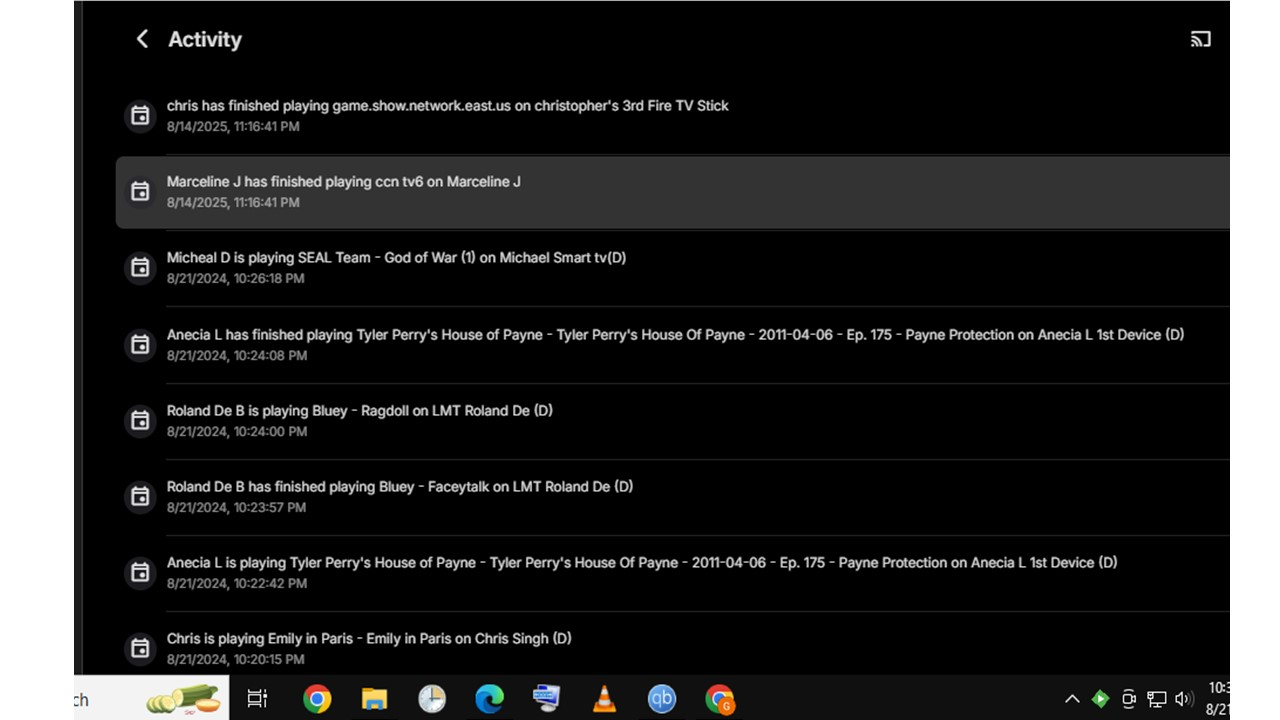
Task: Click calendar icon beside Emily in Paris entry
Action: click(141, 649)
